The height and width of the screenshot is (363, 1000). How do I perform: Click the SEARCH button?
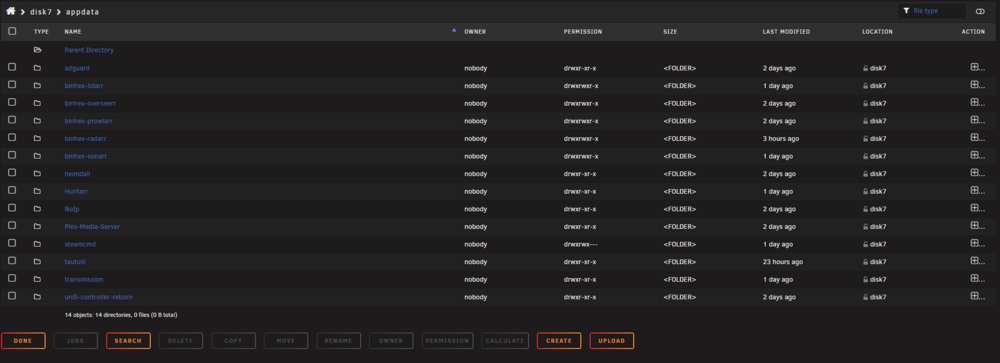pos(128,341)
